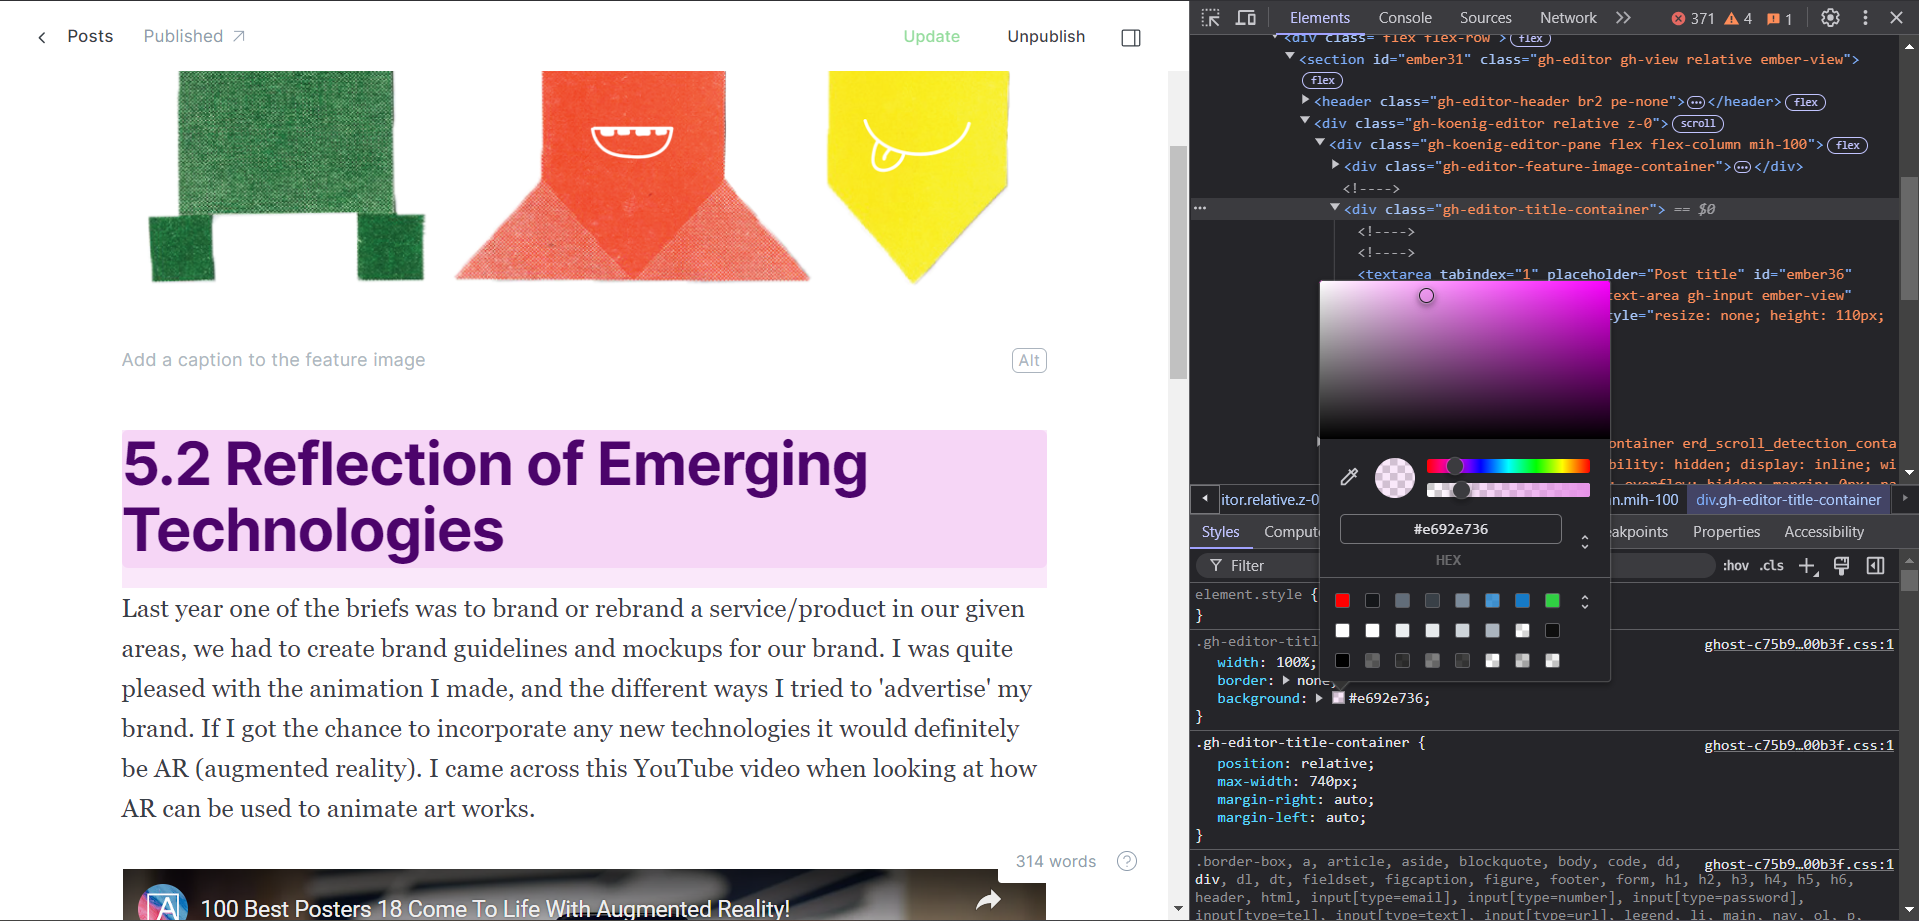1919x921 pixels.
Task: Click the flex badge beside header element
Action: click(x=1806, y=102)
